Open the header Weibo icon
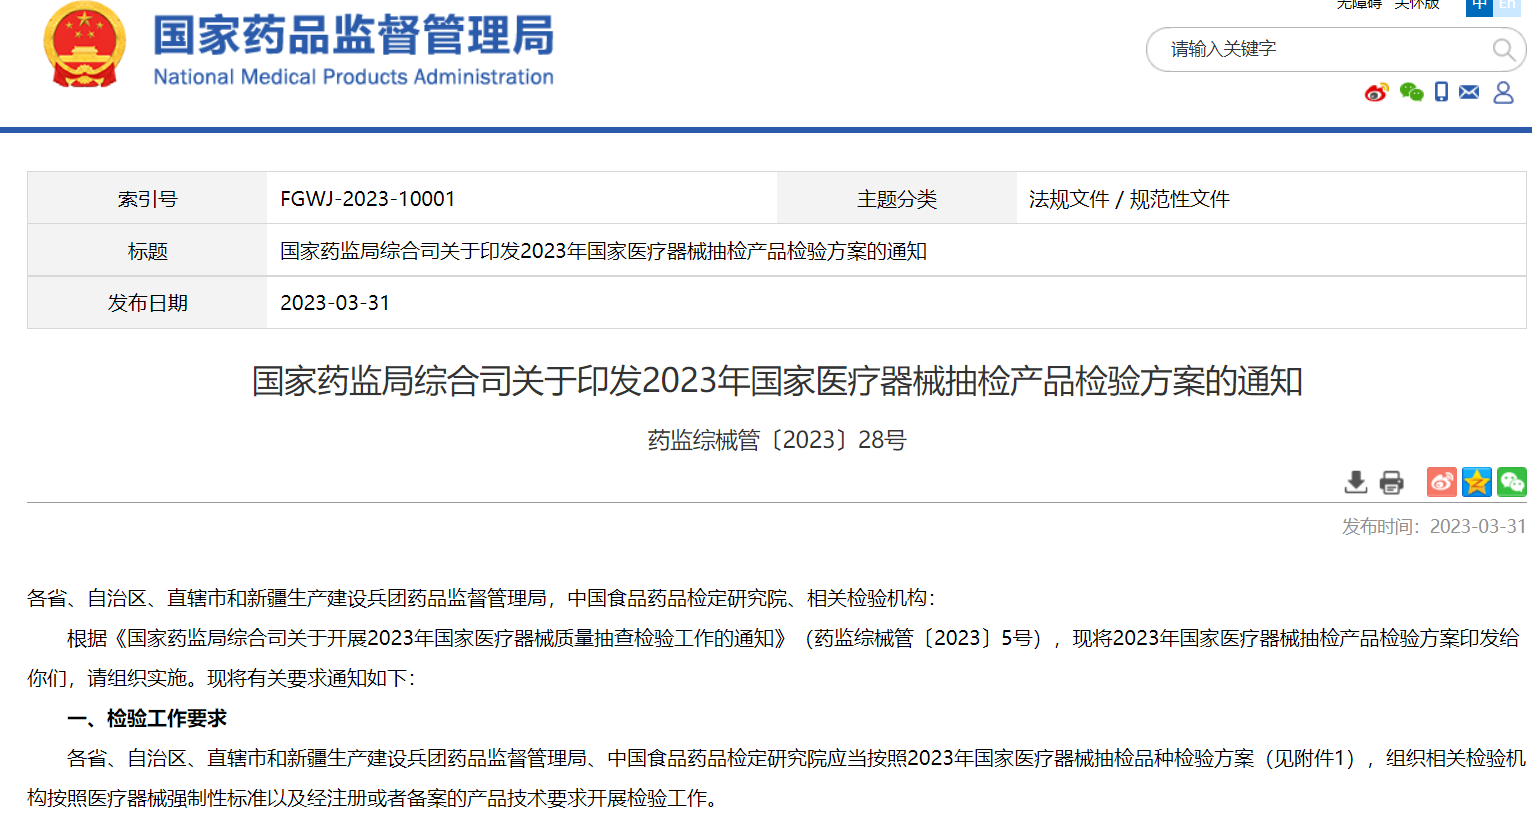 (1377, 92)
